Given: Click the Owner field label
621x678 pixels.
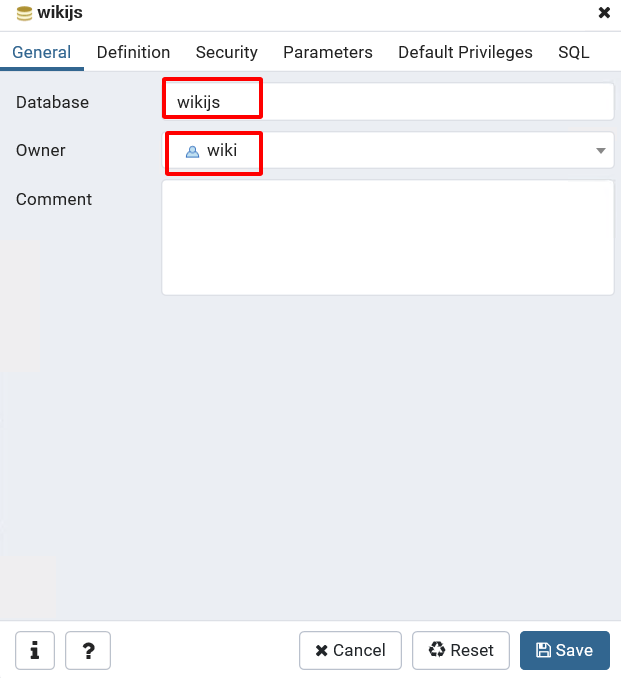Looking at the screenshot, I should point(41,150).
